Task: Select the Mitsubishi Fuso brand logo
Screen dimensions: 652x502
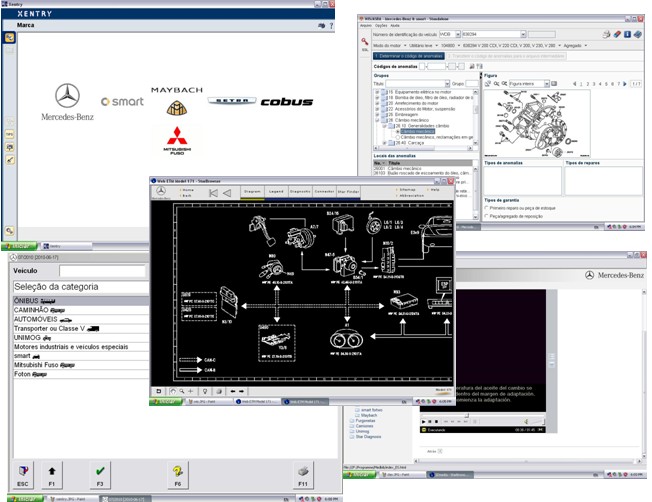Action: click(177, 141)
